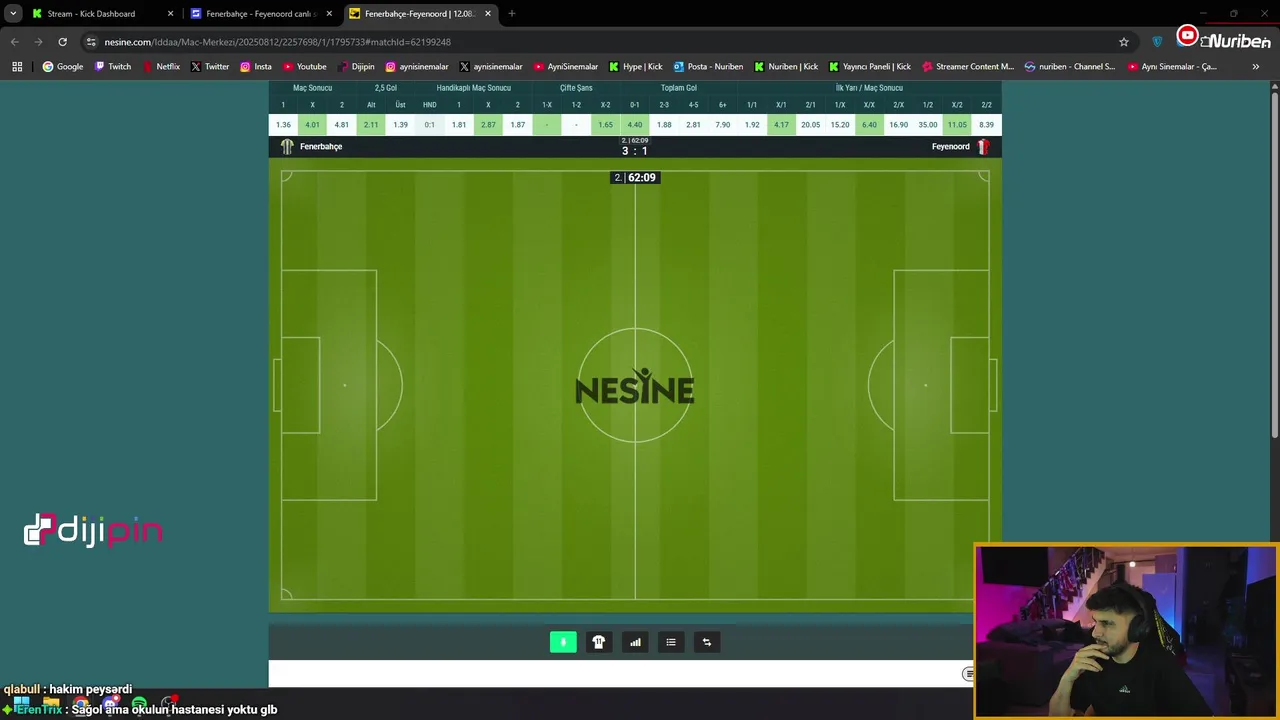Open the tab search dropdown arrow
The width and height of the screenshot is (1280, 720).
click(x=13, y=14)
